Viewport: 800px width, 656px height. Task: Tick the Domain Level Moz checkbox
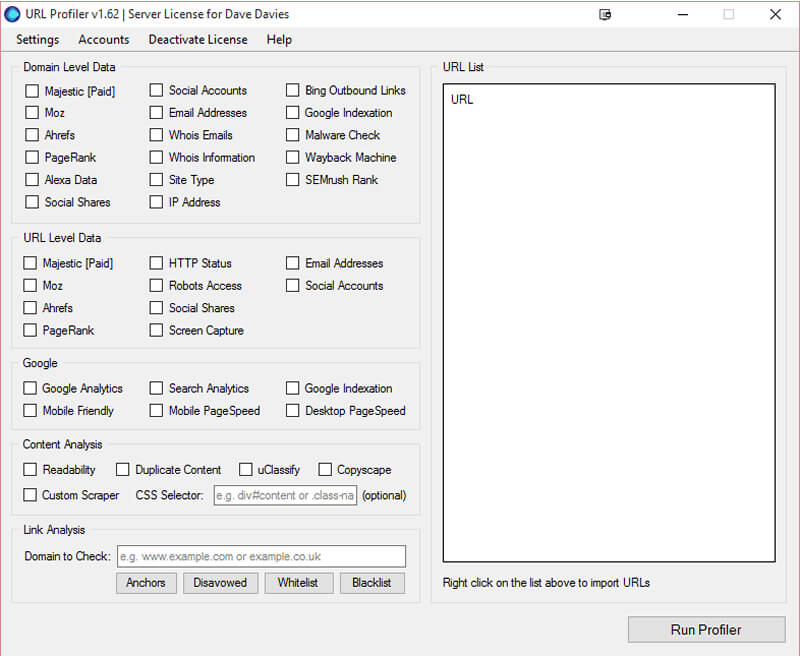(x=32, y=113)
